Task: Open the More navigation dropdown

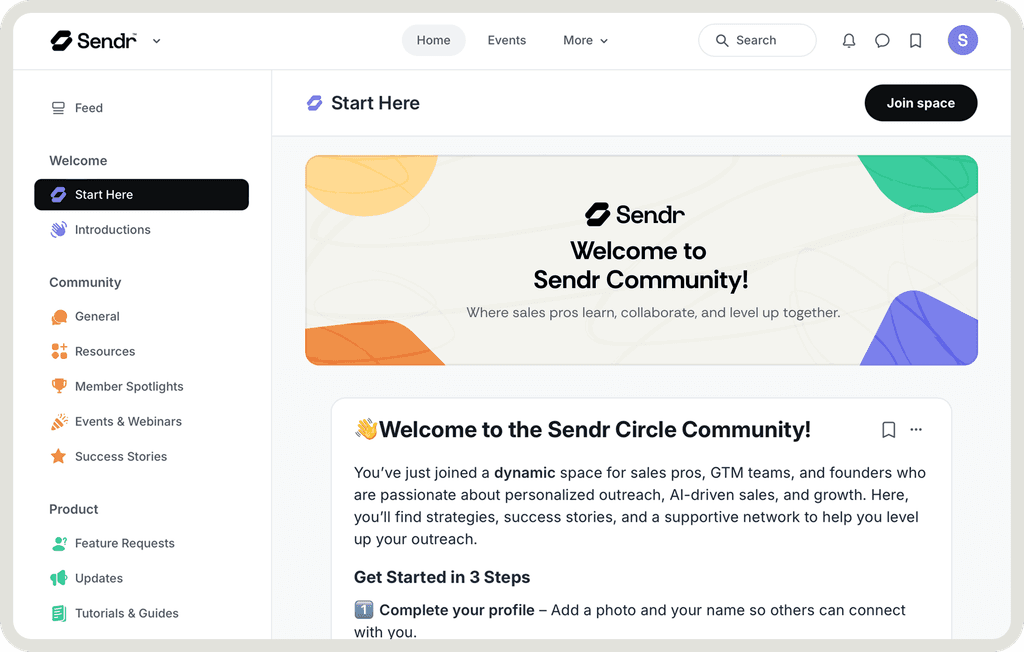Action: (x=584, y=40)
